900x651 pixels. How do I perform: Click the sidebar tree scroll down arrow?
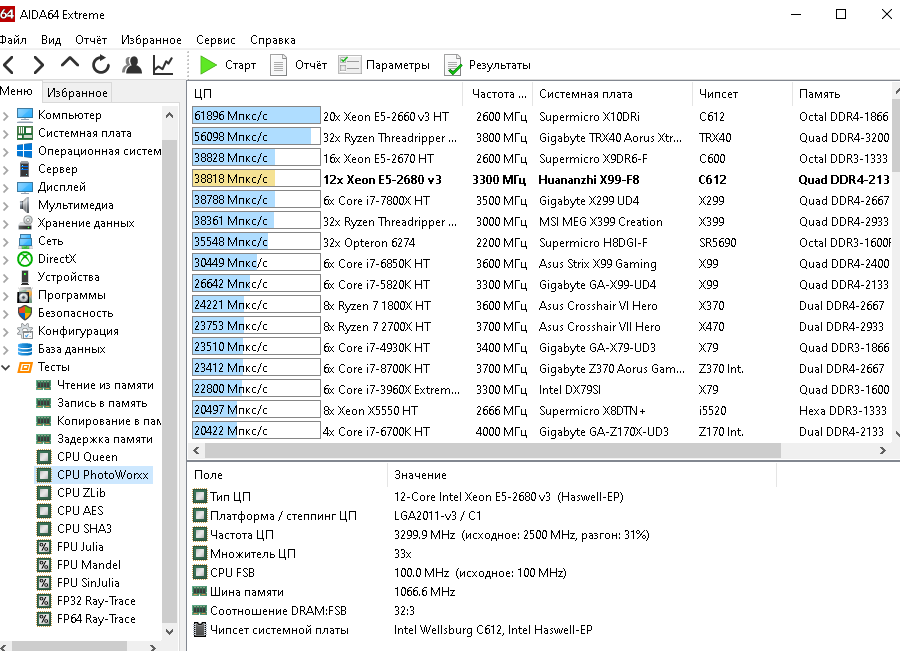[169, 631]
